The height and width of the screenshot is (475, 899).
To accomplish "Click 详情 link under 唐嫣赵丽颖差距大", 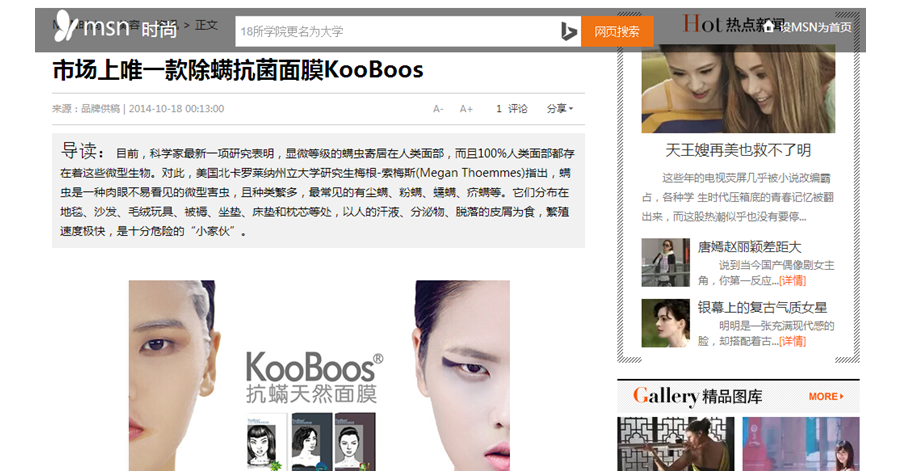I will (x=792, y=281).
